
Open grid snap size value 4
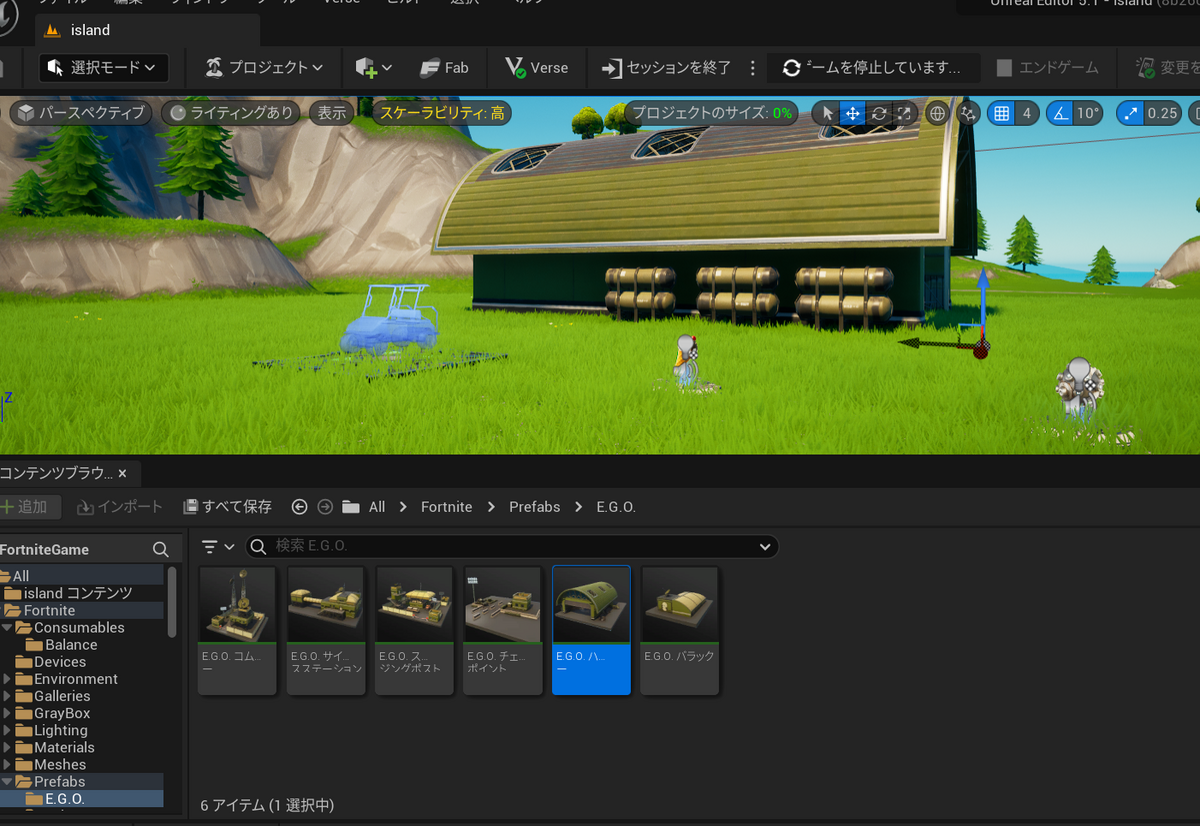click(x=1026, y=113)
